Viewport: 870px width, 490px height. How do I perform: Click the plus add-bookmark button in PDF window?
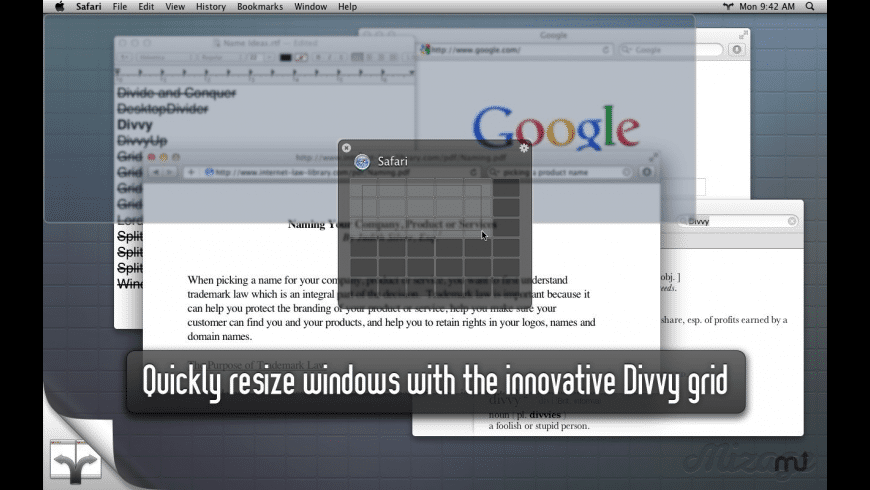(191, 173)
